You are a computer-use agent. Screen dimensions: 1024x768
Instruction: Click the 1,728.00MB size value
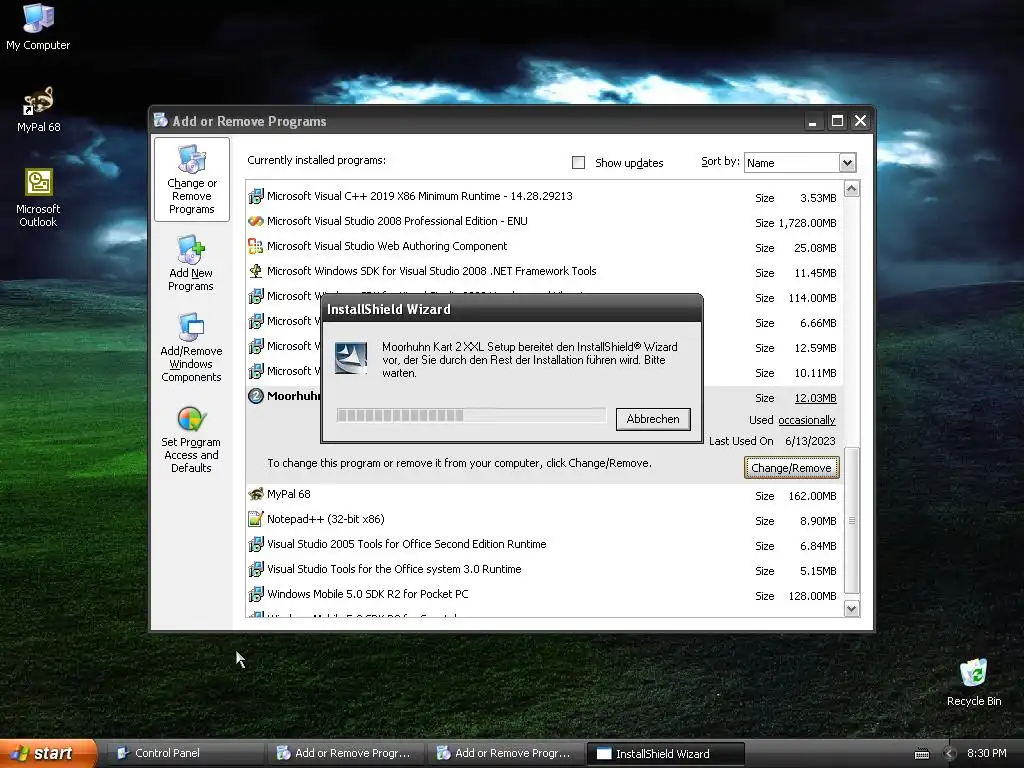[807, 223]
